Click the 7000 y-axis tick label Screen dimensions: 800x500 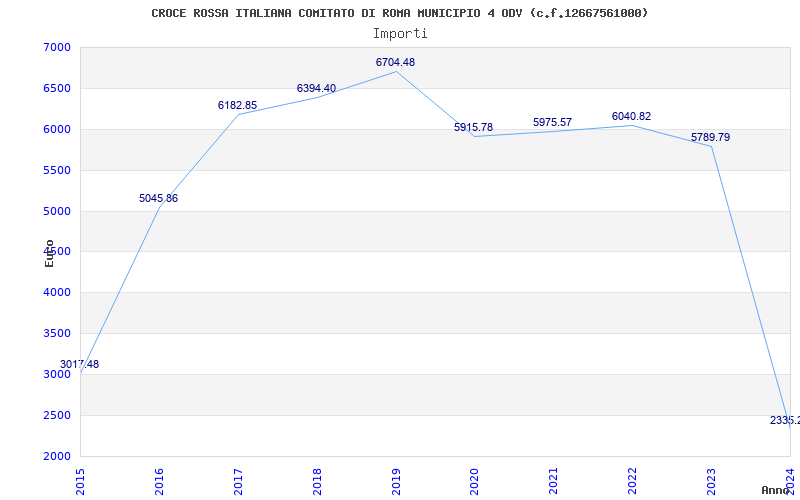point(57,47)
